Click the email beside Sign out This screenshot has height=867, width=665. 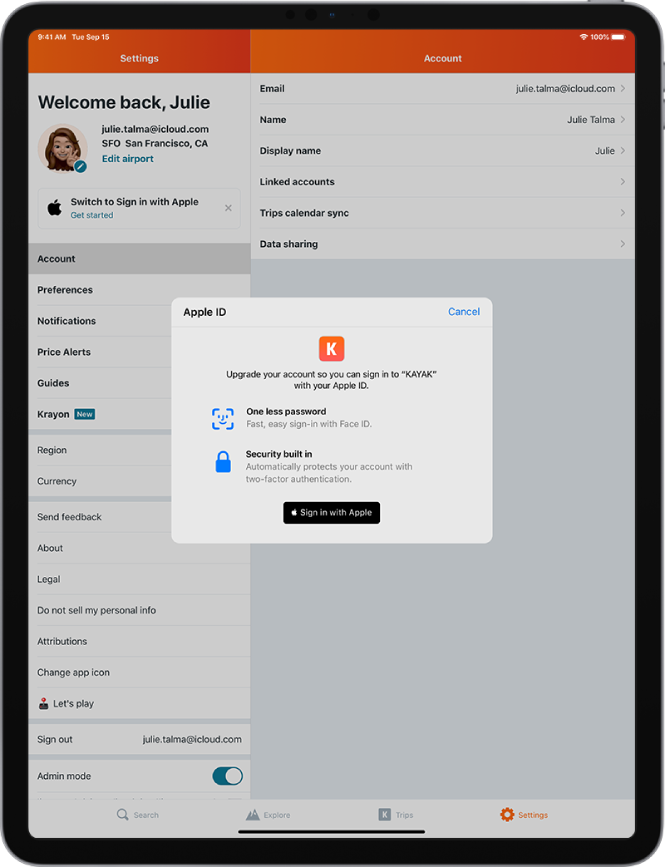[192, 739]
